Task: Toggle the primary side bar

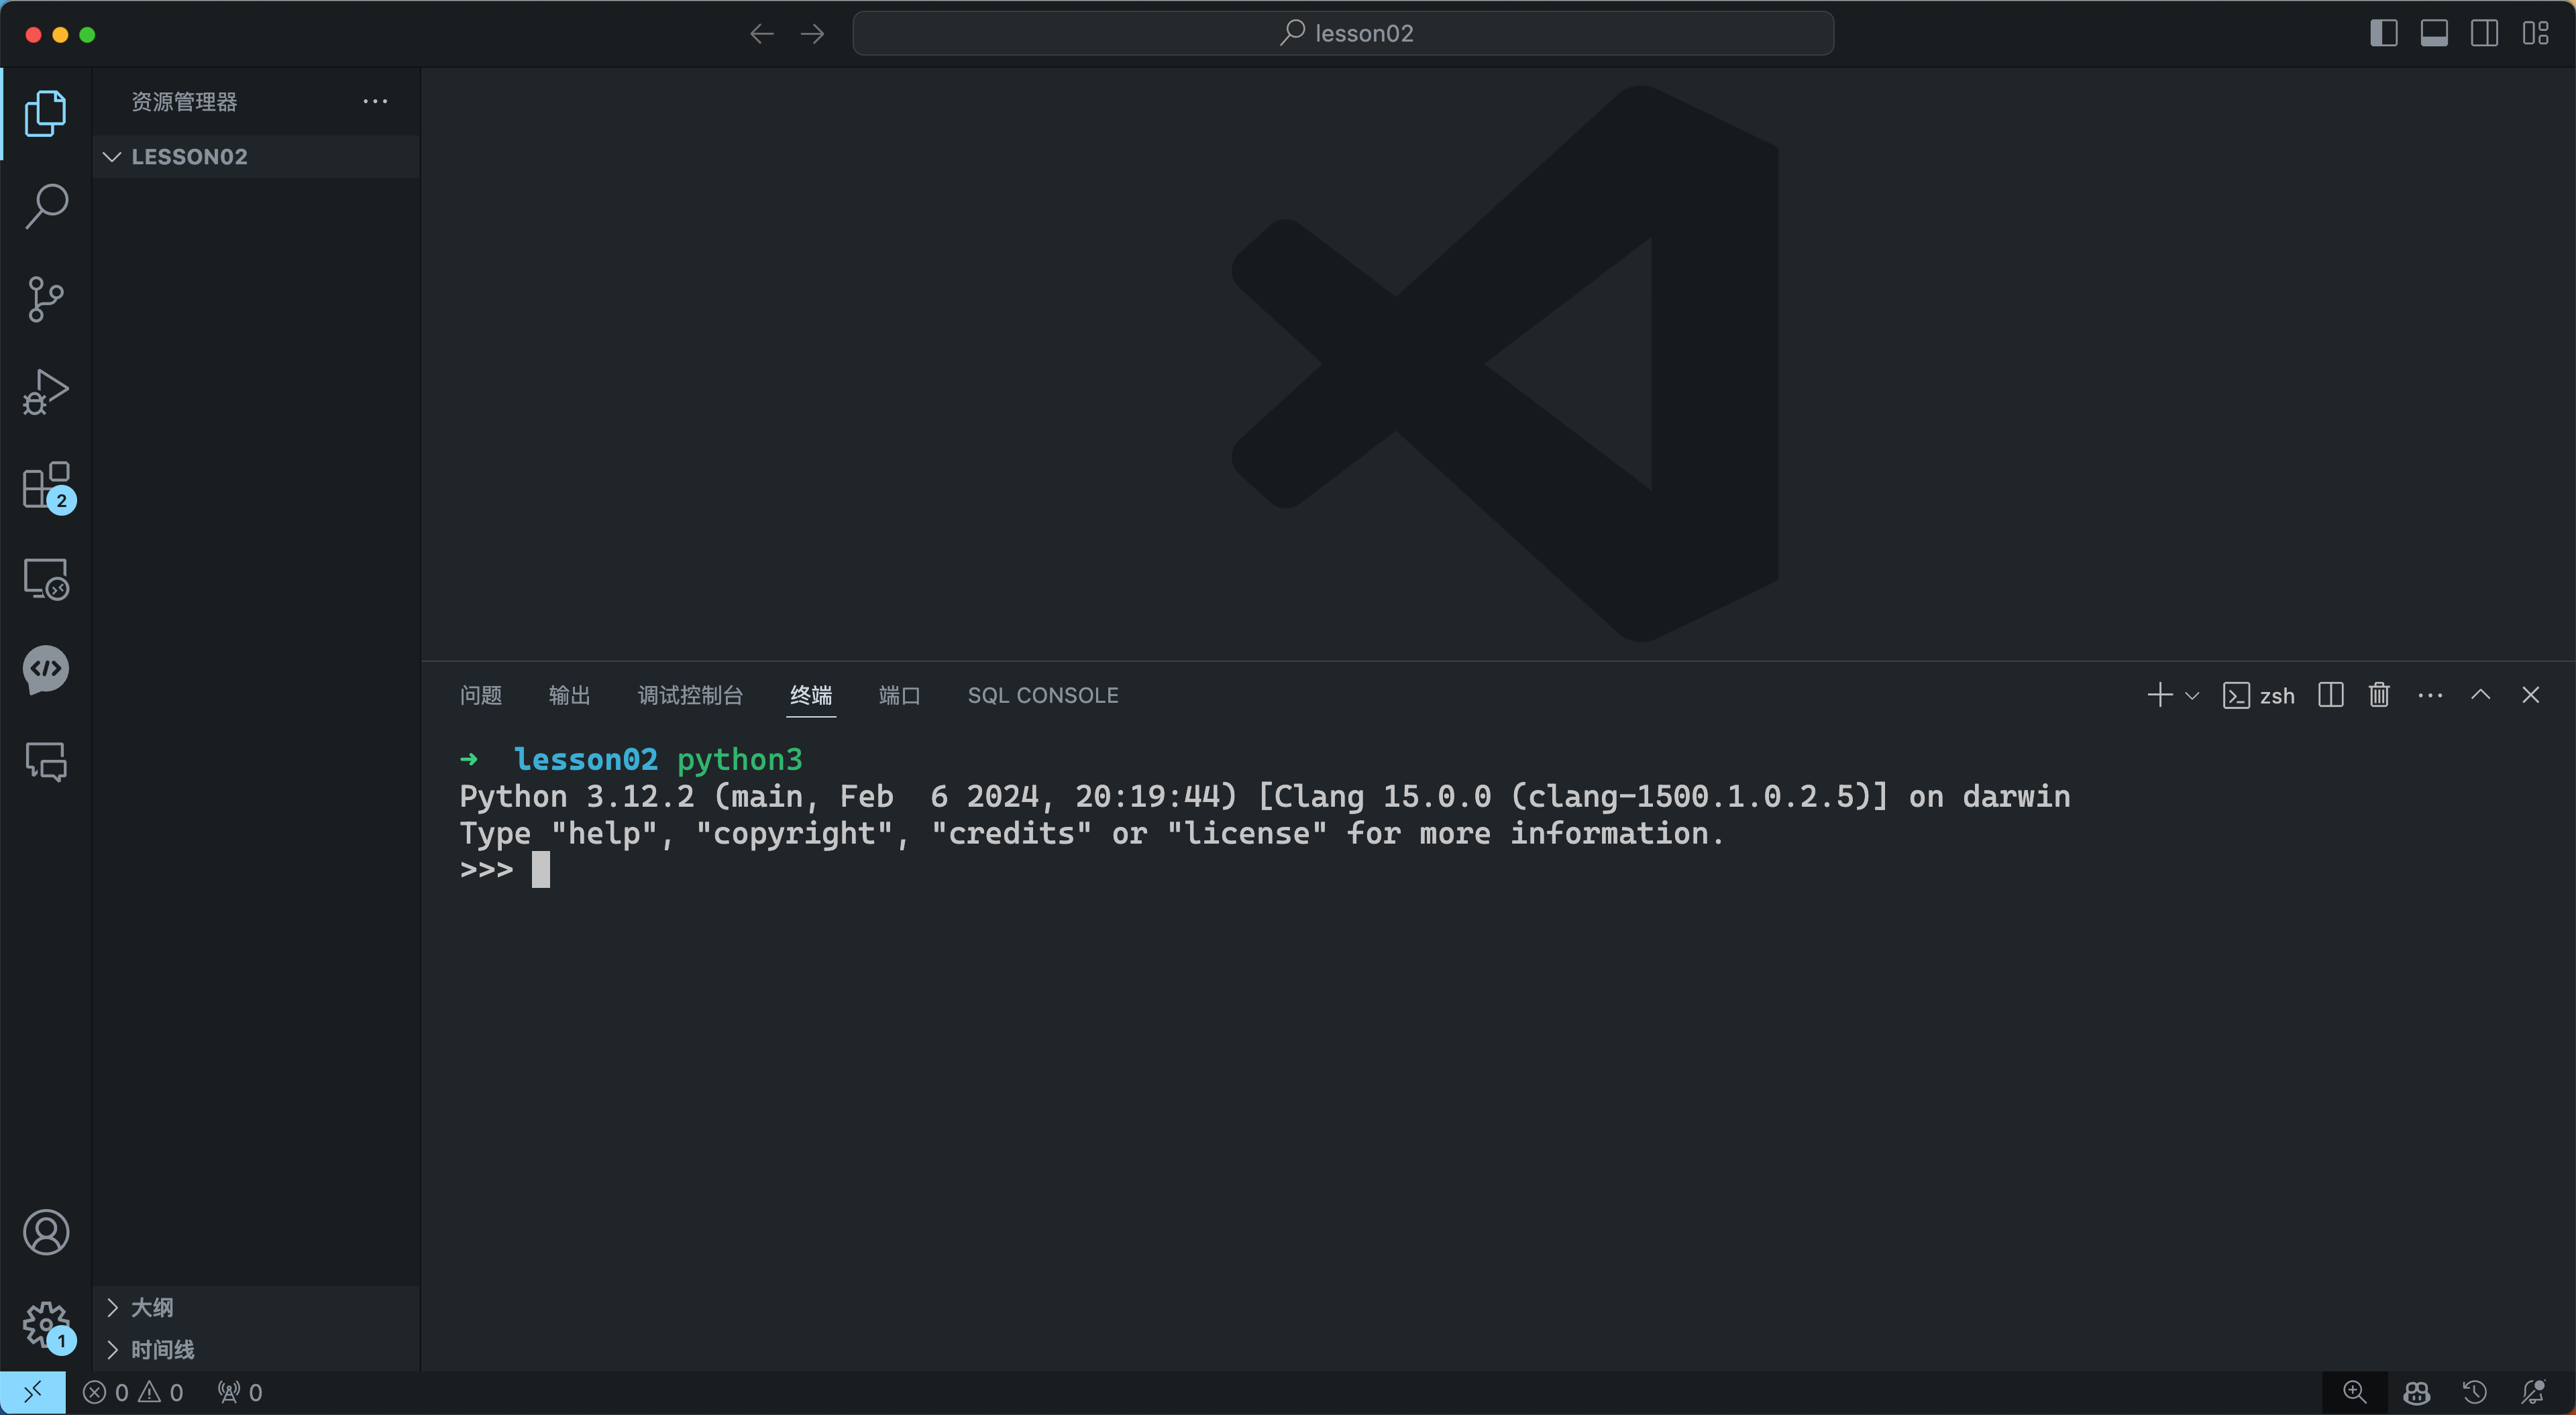Action: coord(2384,34)
